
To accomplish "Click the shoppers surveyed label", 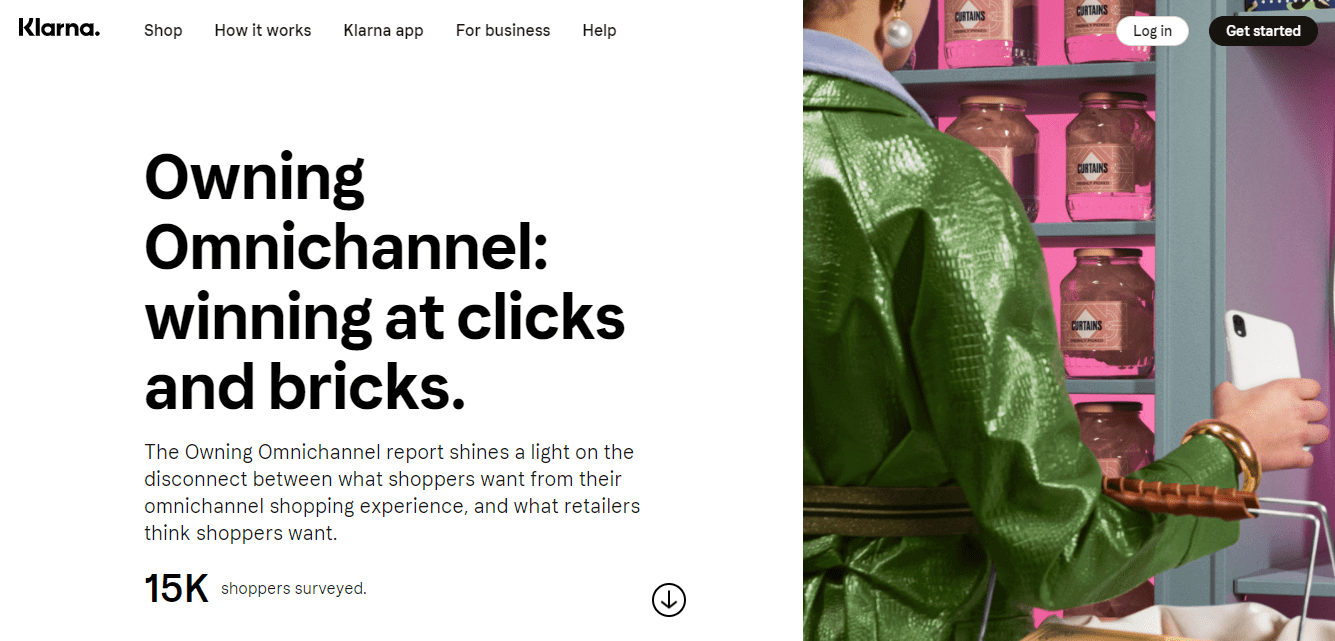I will click(294, 588).
